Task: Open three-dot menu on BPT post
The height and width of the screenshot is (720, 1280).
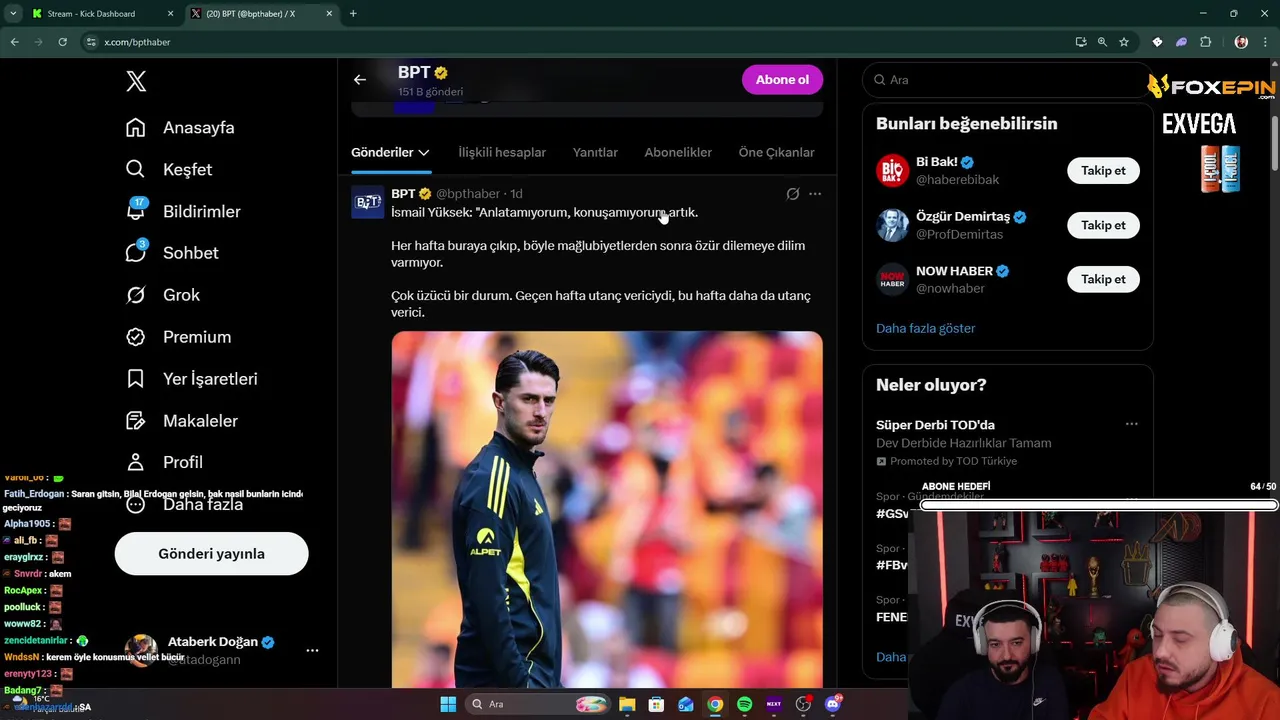Action: tap(815, 194)
